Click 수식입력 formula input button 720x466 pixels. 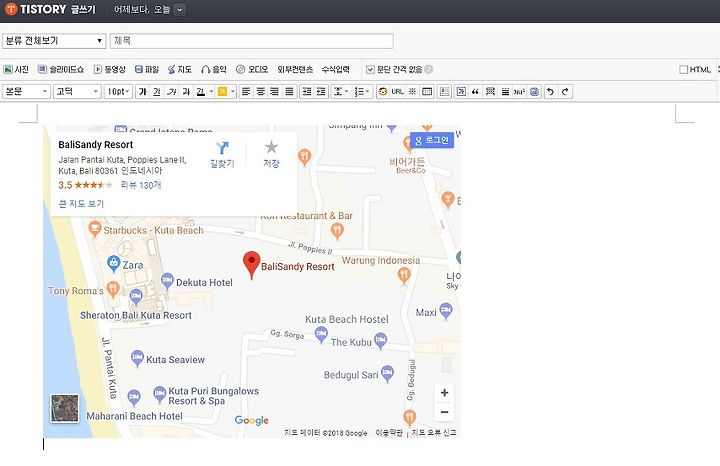tap(336, 69)
